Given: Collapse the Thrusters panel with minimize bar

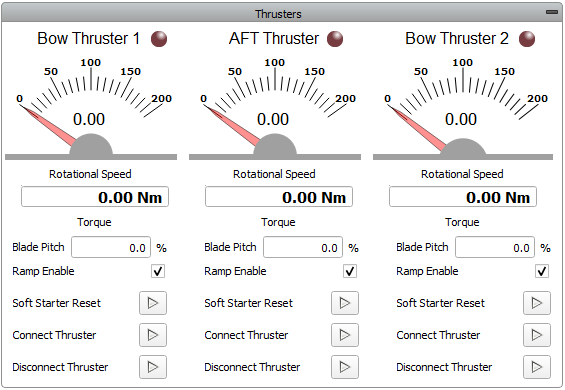Looking at the screenshot, I should (x=552, y=12).
